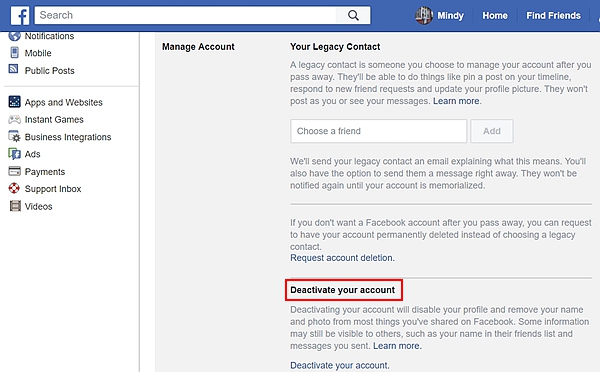
Task: Click the Payments card icon
Action: coord(15,171)
